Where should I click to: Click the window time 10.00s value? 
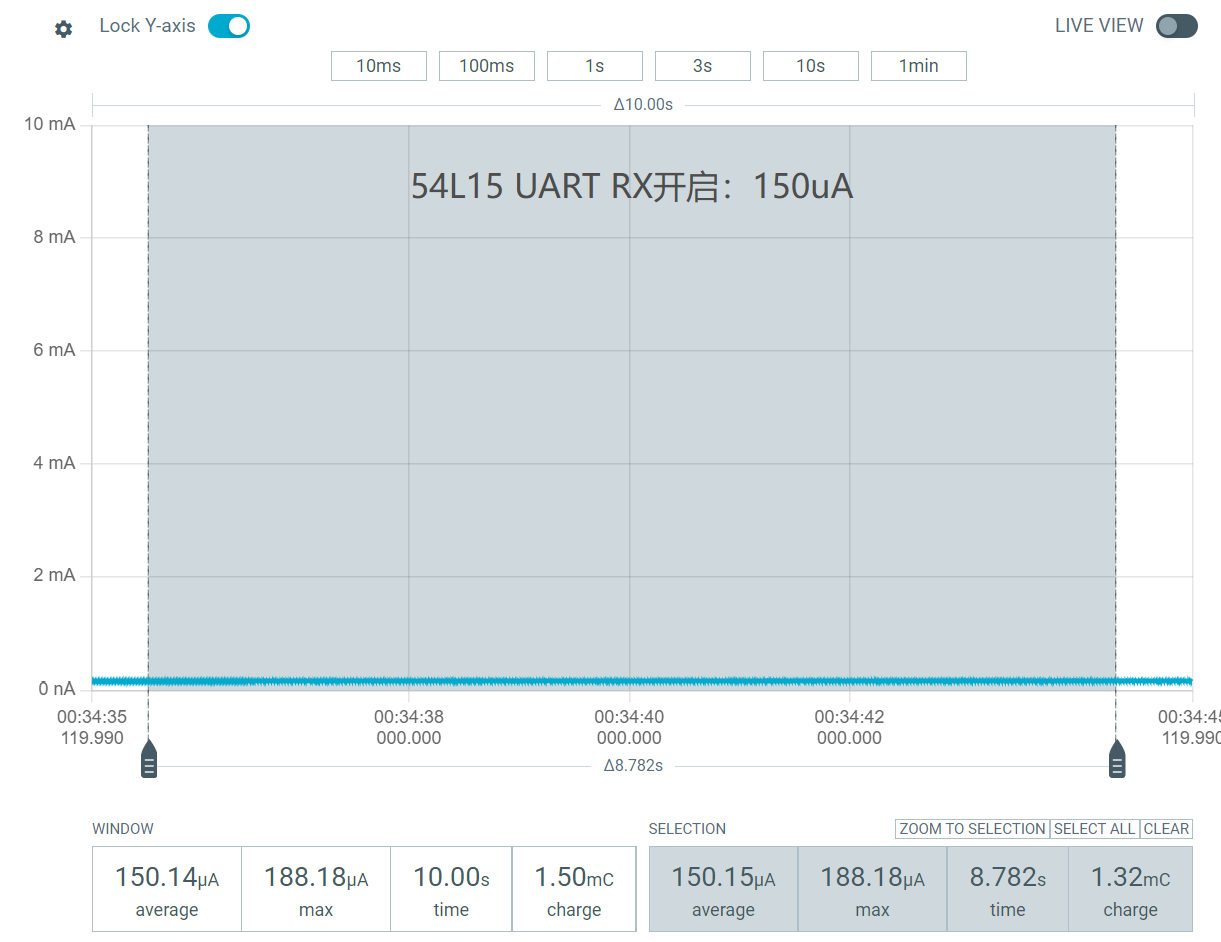[451, 877]
